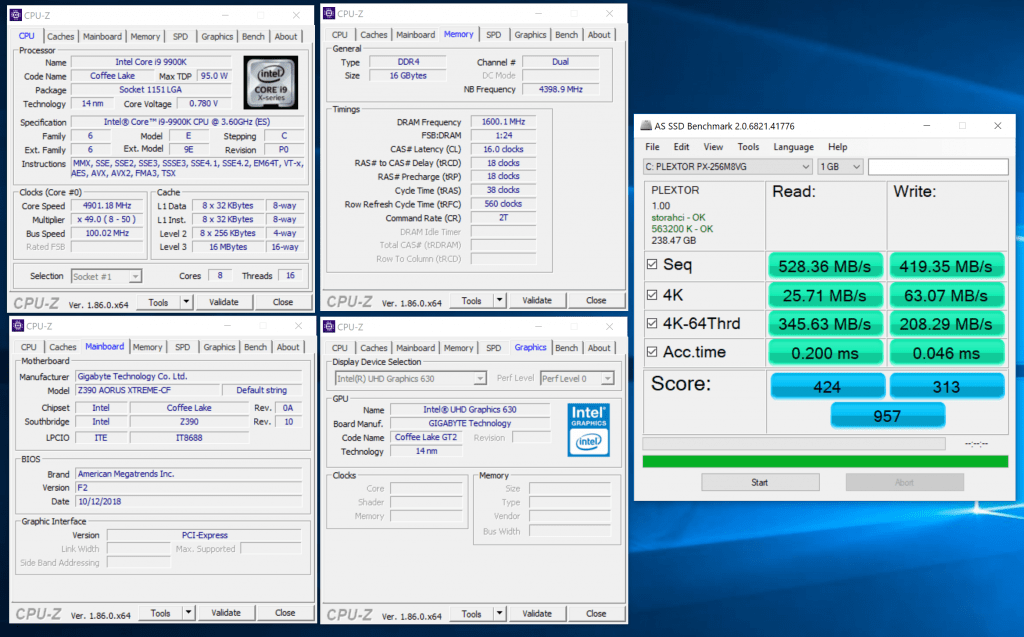Open View menu in AS SSD Benchmark

click(713, 147)
